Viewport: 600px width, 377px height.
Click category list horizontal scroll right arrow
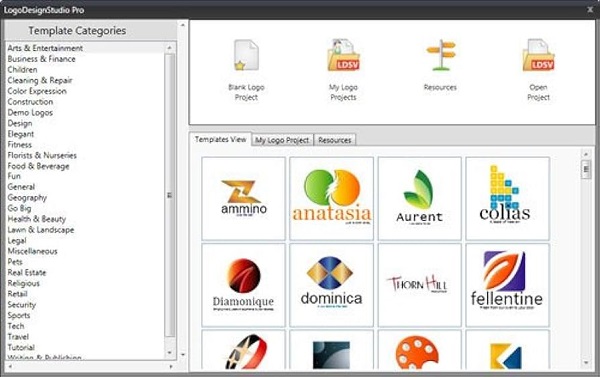click(x=171, y=367)
